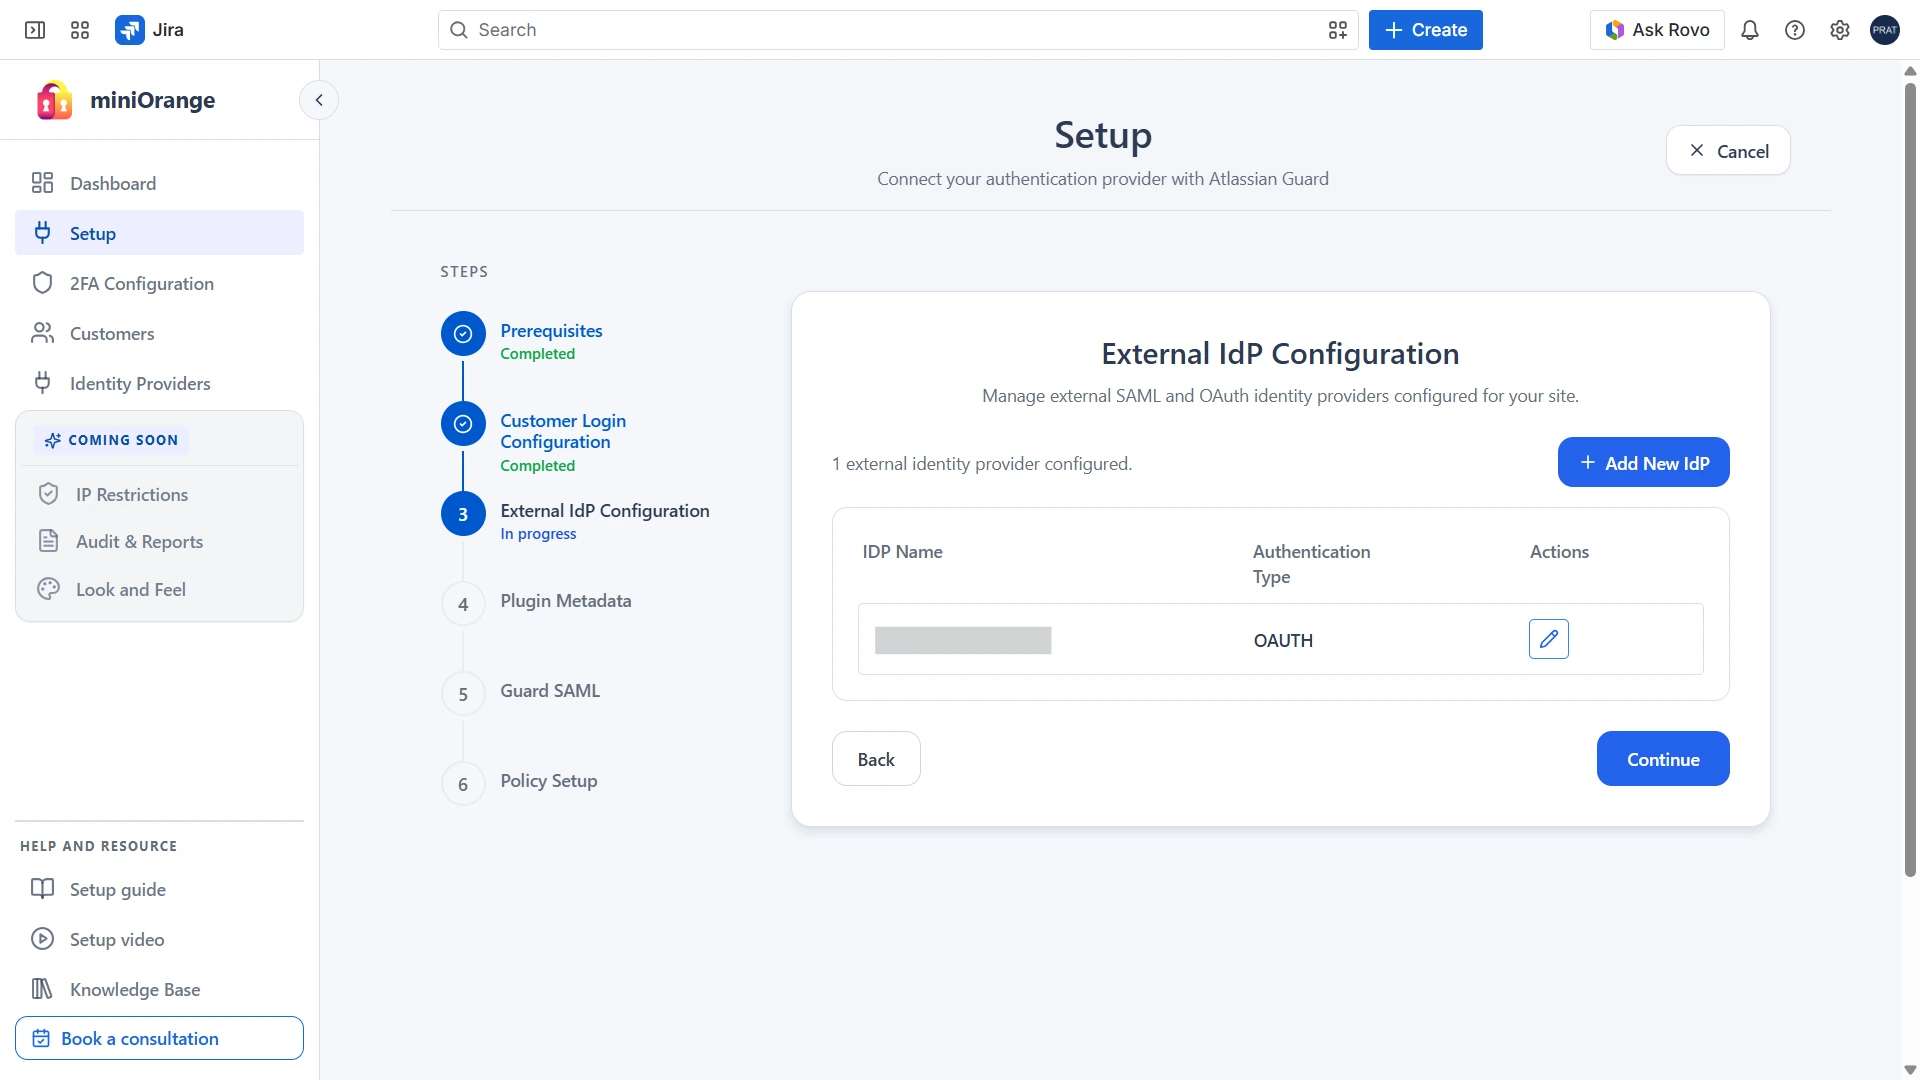Collapse the miniOrange sidebar chevron

(x=319, y=100)
